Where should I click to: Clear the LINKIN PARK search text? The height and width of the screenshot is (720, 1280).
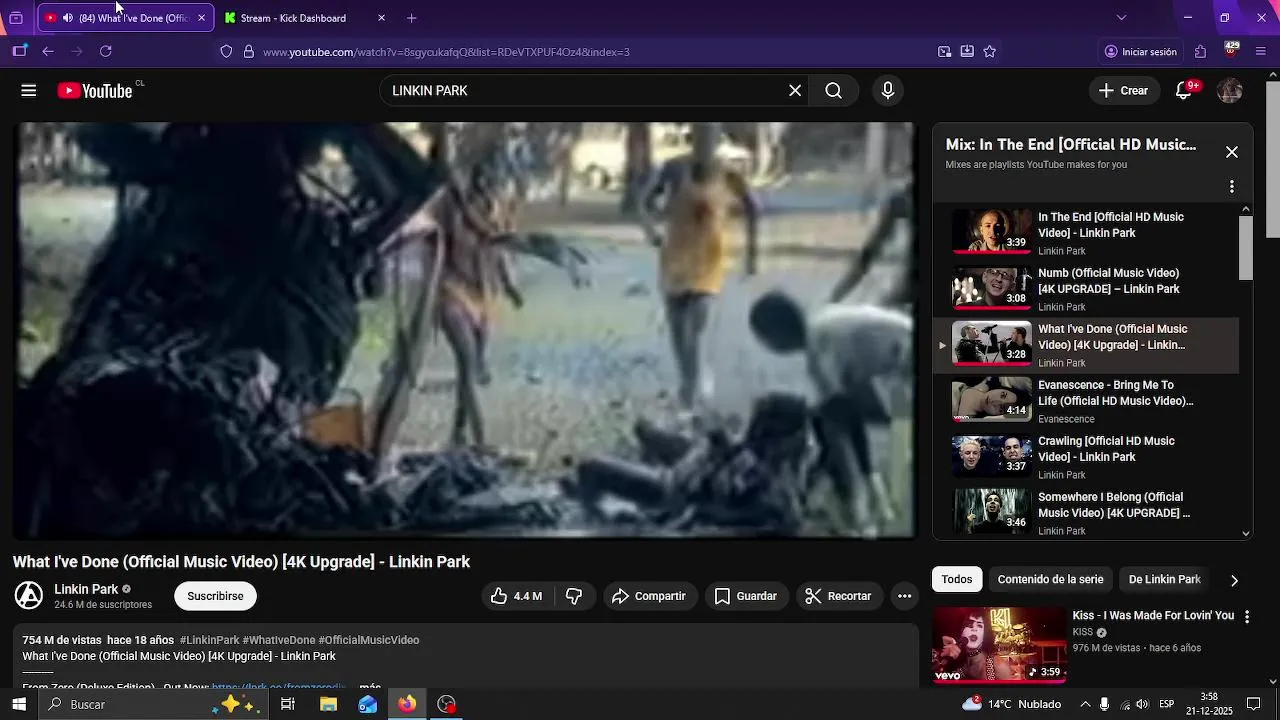coord(795,91)
